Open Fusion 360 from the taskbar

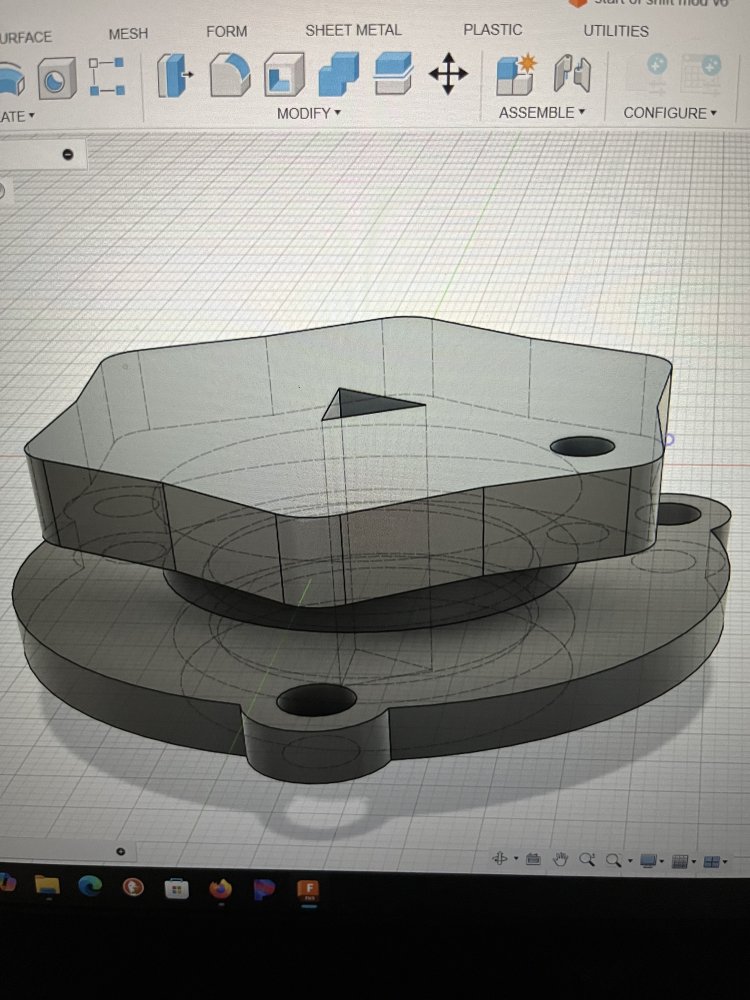point(309,888)
